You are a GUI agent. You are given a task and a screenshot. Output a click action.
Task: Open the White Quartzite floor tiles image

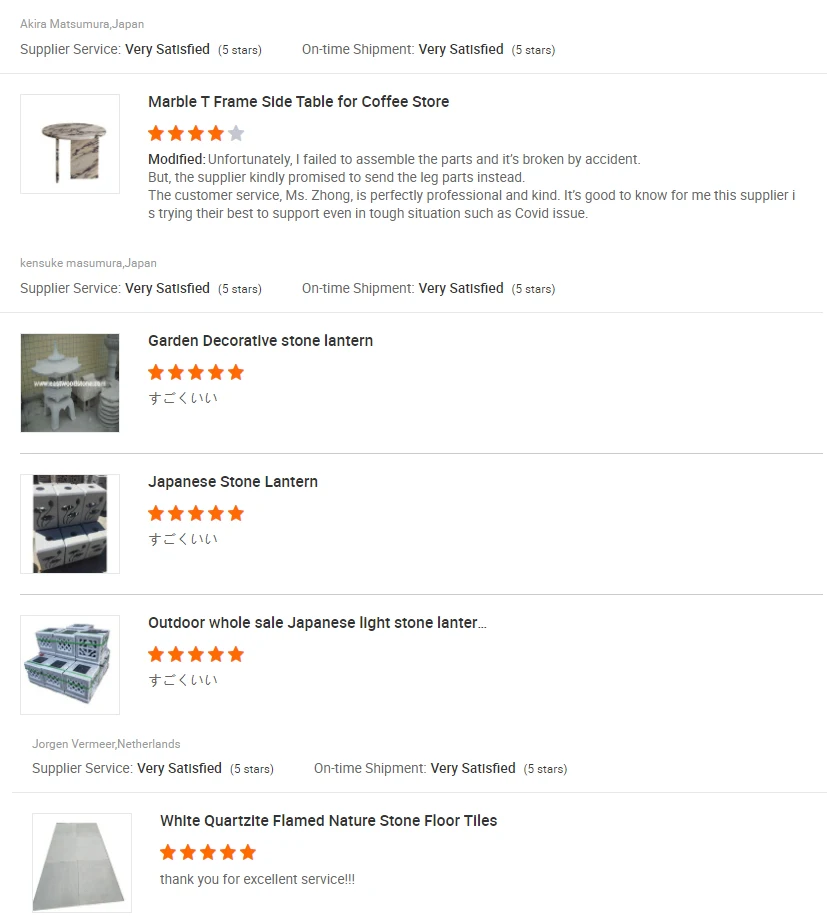pyautogui.click(x=82, y=863)
